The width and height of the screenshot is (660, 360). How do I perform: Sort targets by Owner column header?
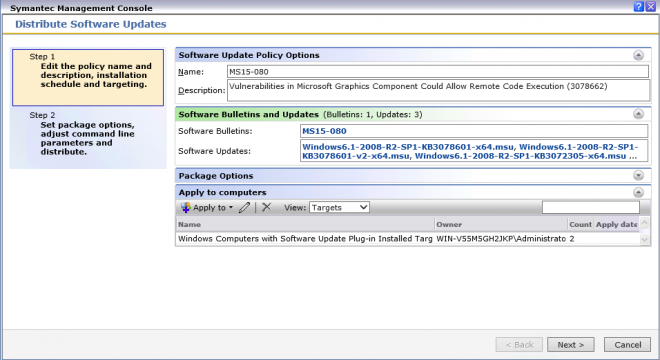pyautogui.click(x=501, y=224)
